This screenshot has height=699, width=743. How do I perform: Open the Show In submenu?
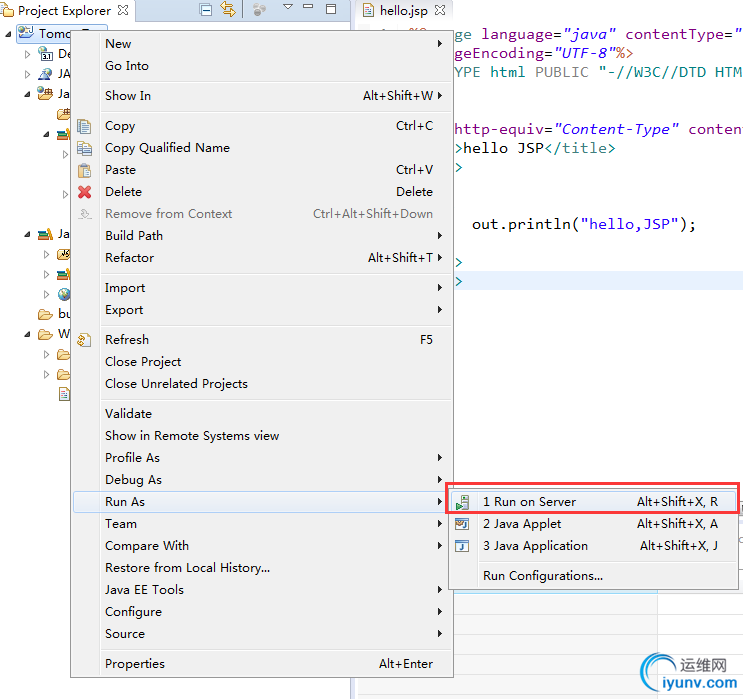(x=263, y=96)
